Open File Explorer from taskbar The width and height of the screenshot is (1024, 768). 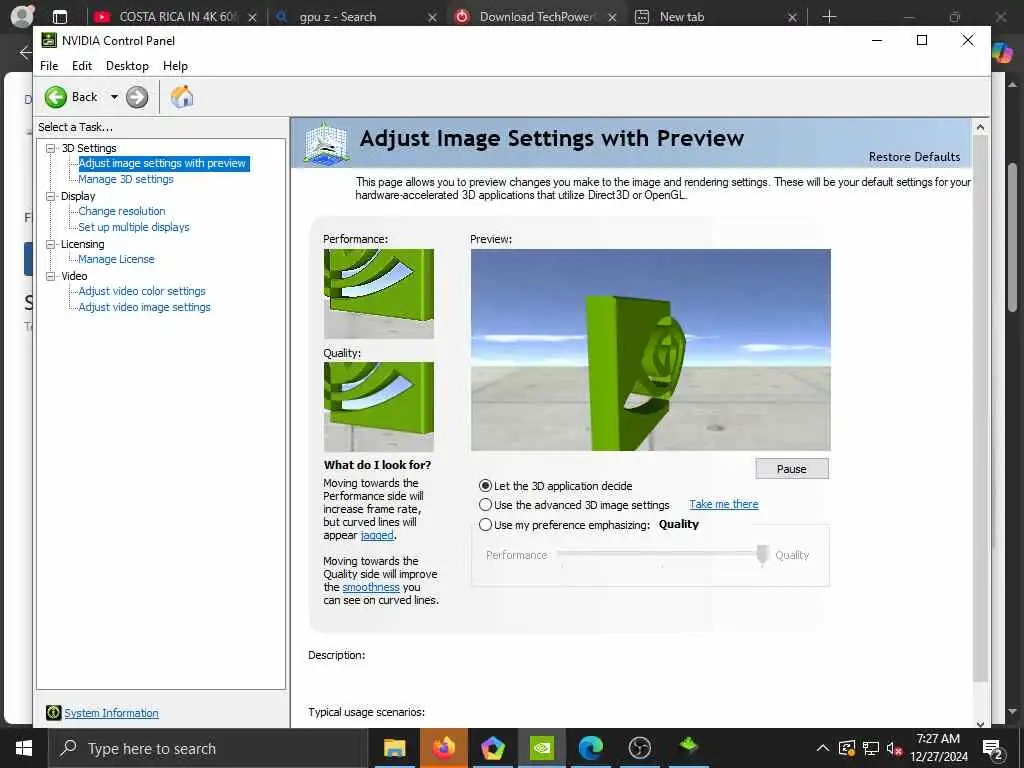click(394, 748)
